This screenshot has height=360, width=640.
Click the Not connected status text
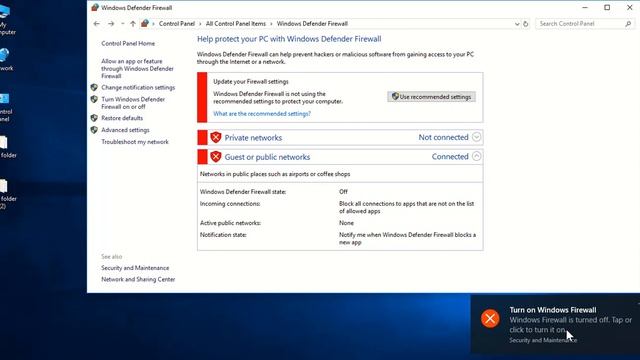[x=443, y=137]
